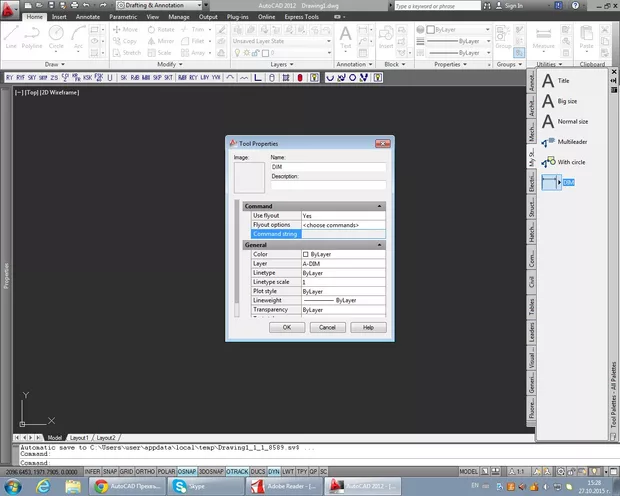Select the Line tool in Draw panel
The width and height of the screenshot is (620, 496).
pos(11,35)
